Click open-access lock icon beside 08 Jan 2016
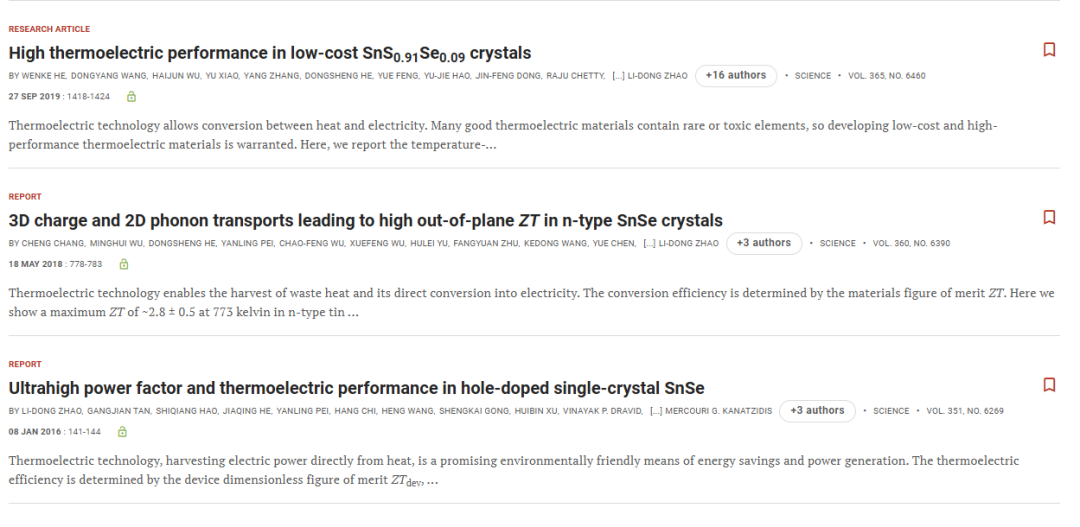 [x=122, y=431]
